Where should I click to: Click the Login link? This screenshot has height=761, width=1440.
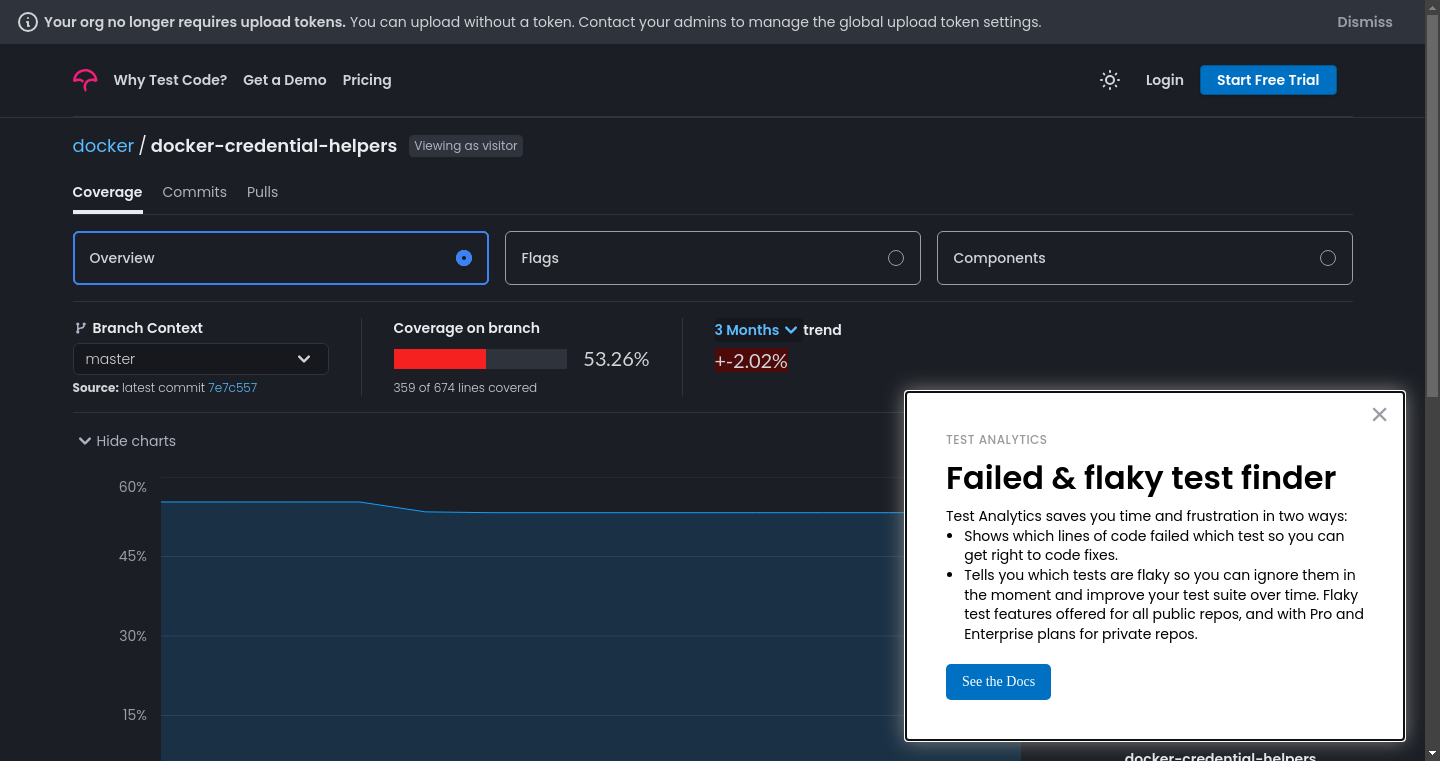1165,80
